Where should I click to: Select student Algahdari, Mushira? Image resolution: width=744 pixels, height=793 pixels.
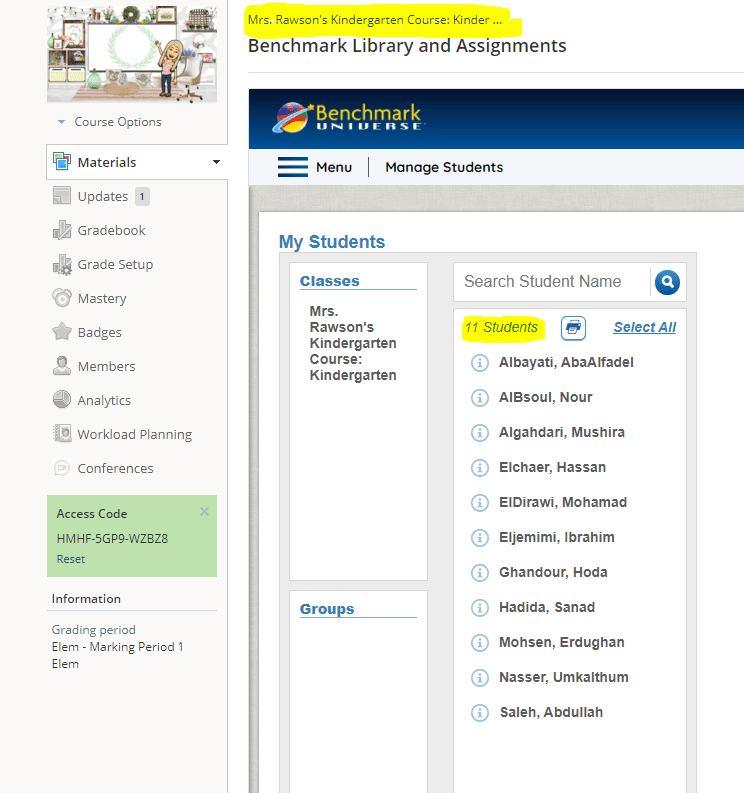coord(561,432)
